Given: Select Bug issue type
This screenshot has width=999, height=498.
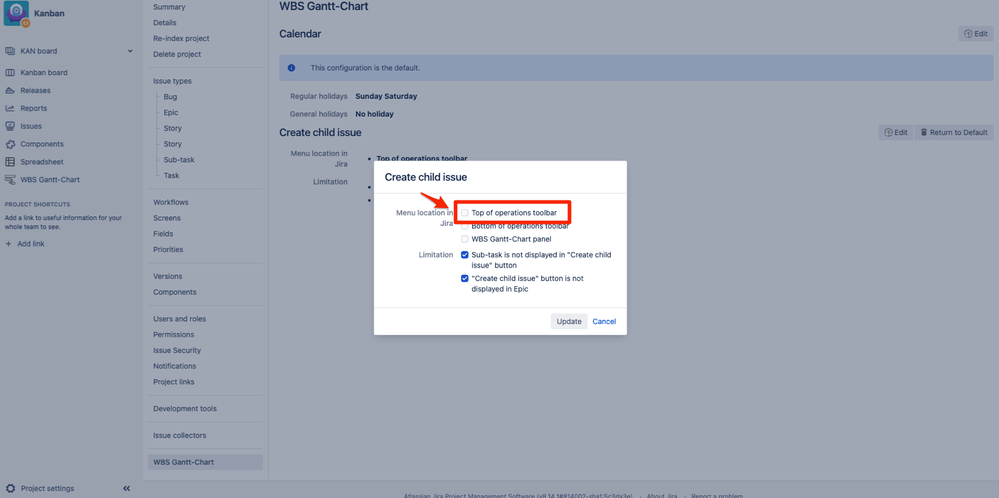Looking at the screenshot, I should 170,97.
